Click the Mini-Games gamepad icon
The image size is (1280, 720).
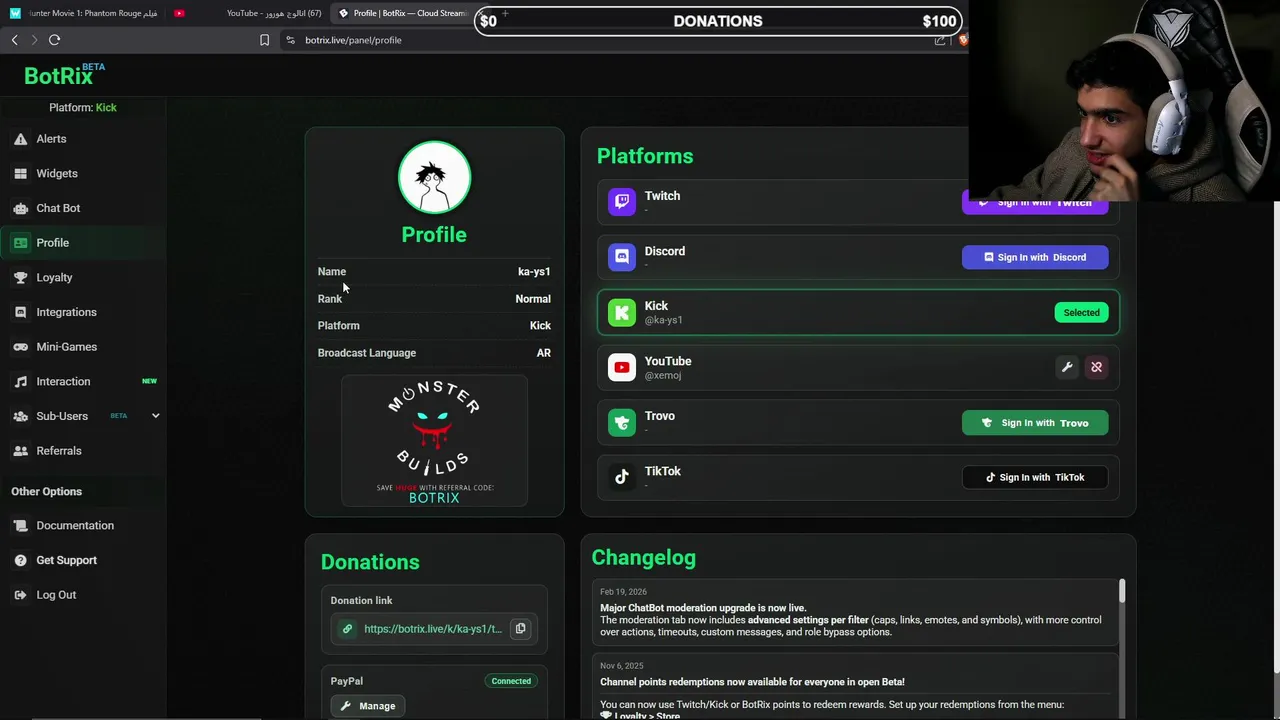[20, 347]
